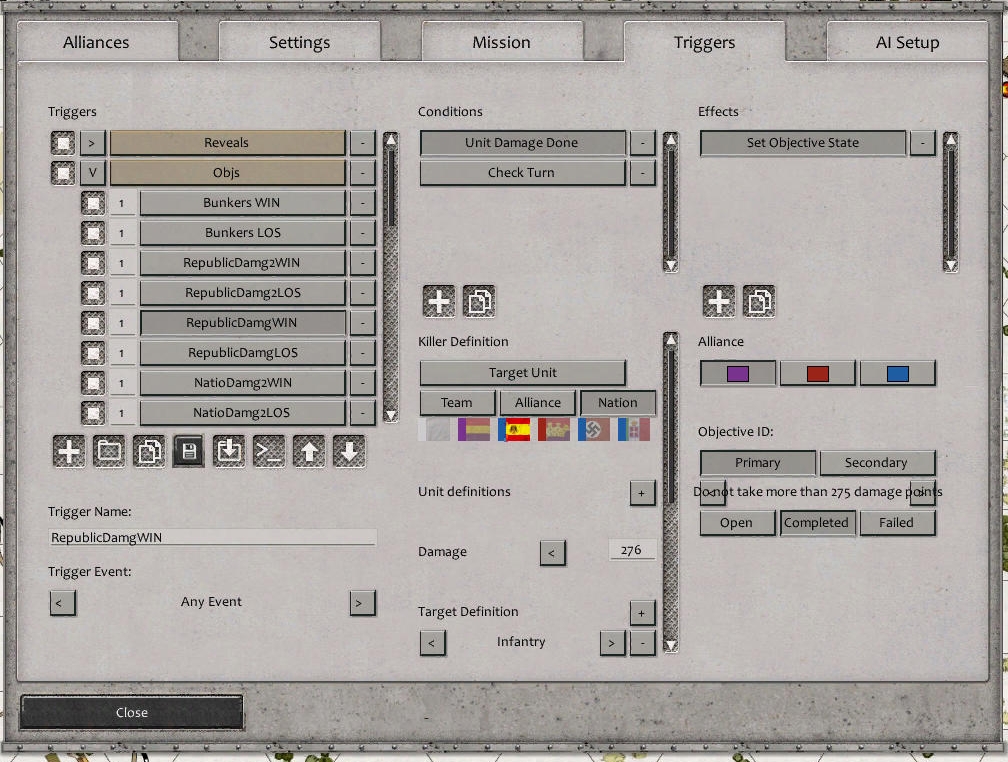Viewport: 1008px width, 762px height.
Task: Click the add new trigger plus icon
Action: click(x=69, y=452)
